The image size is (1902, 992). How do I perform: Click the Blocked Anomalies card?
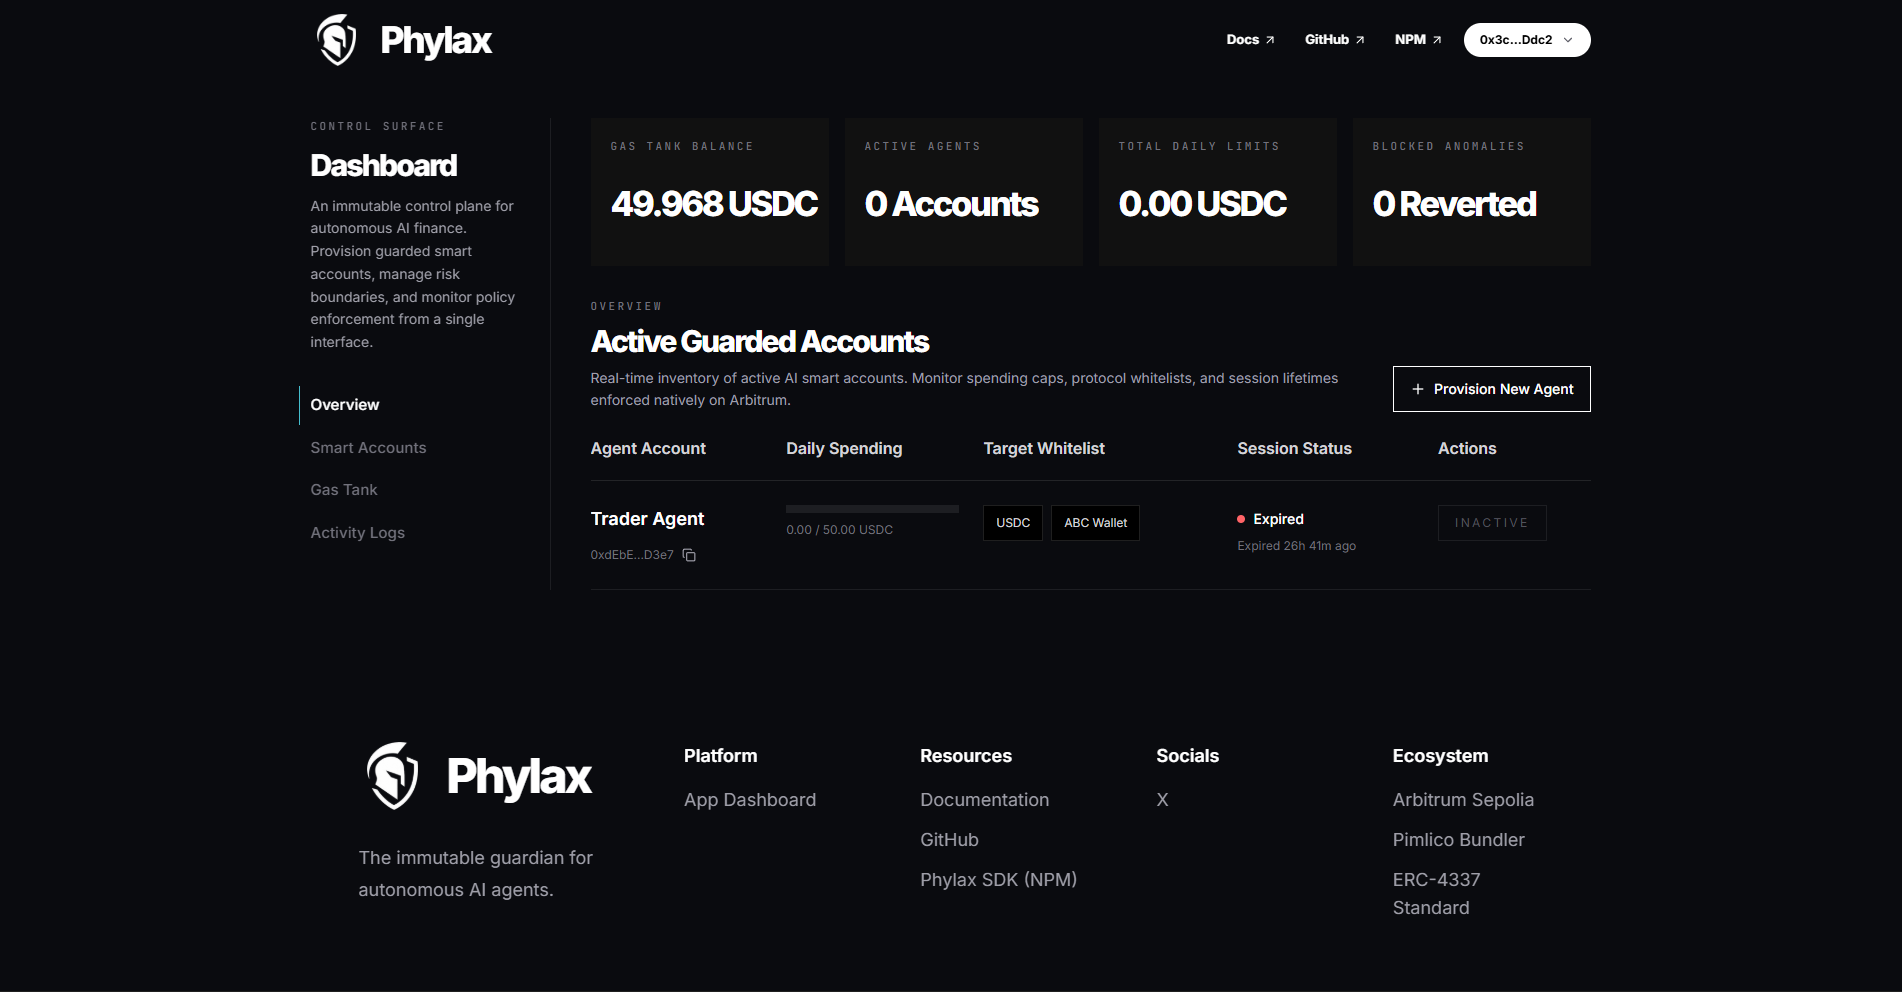(x=1472, y=192)
